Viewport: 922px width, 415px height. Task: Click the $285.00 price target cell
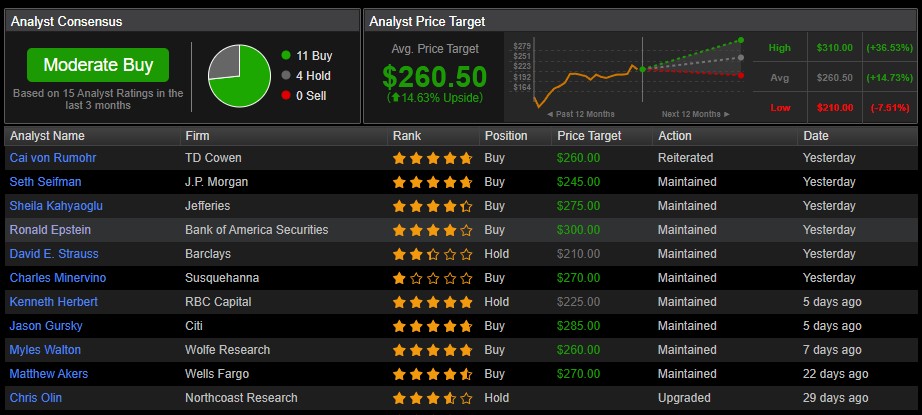tap(579, 326)
